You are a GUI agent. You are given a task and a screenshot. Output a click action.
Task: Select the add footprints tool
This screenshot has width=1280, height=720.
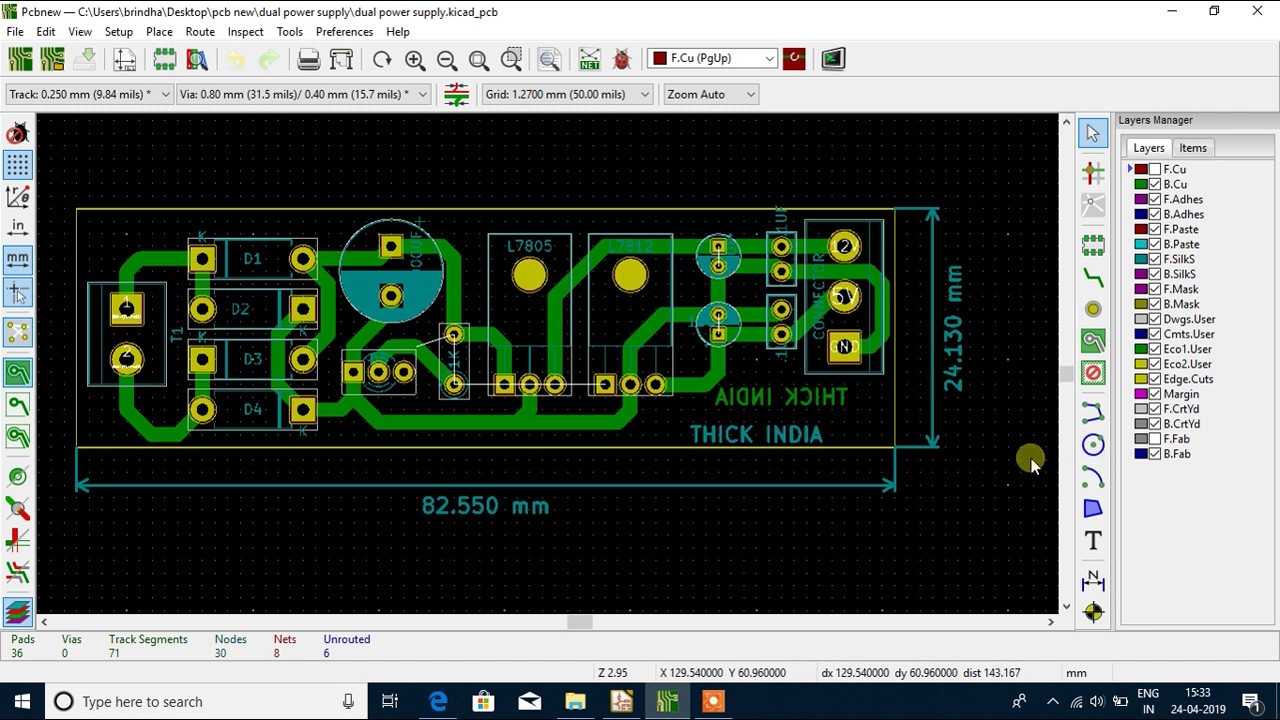click(x=1093, y=244)
